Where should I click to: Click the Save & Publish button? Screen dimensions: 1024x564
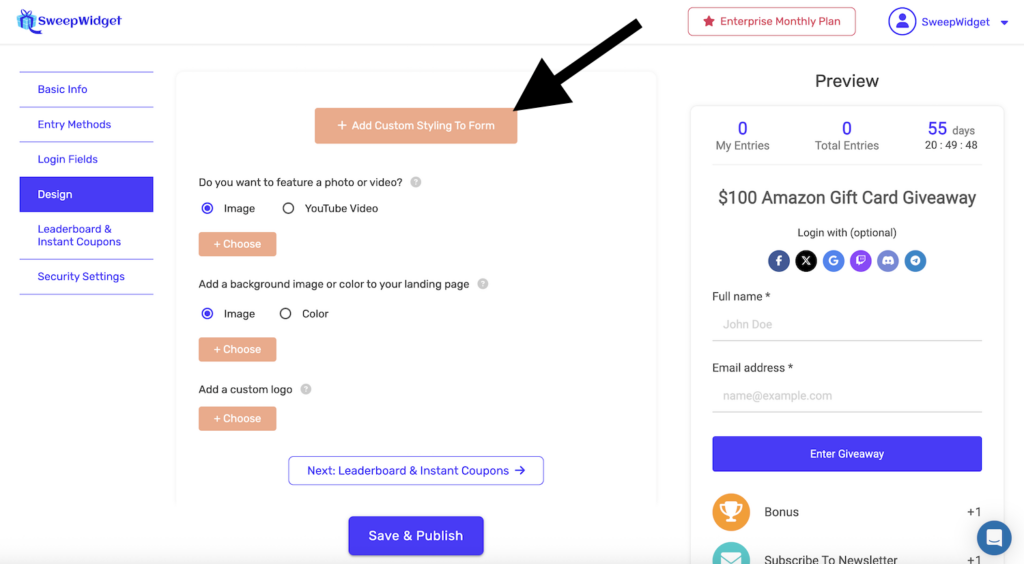click(x=416, y=536)
